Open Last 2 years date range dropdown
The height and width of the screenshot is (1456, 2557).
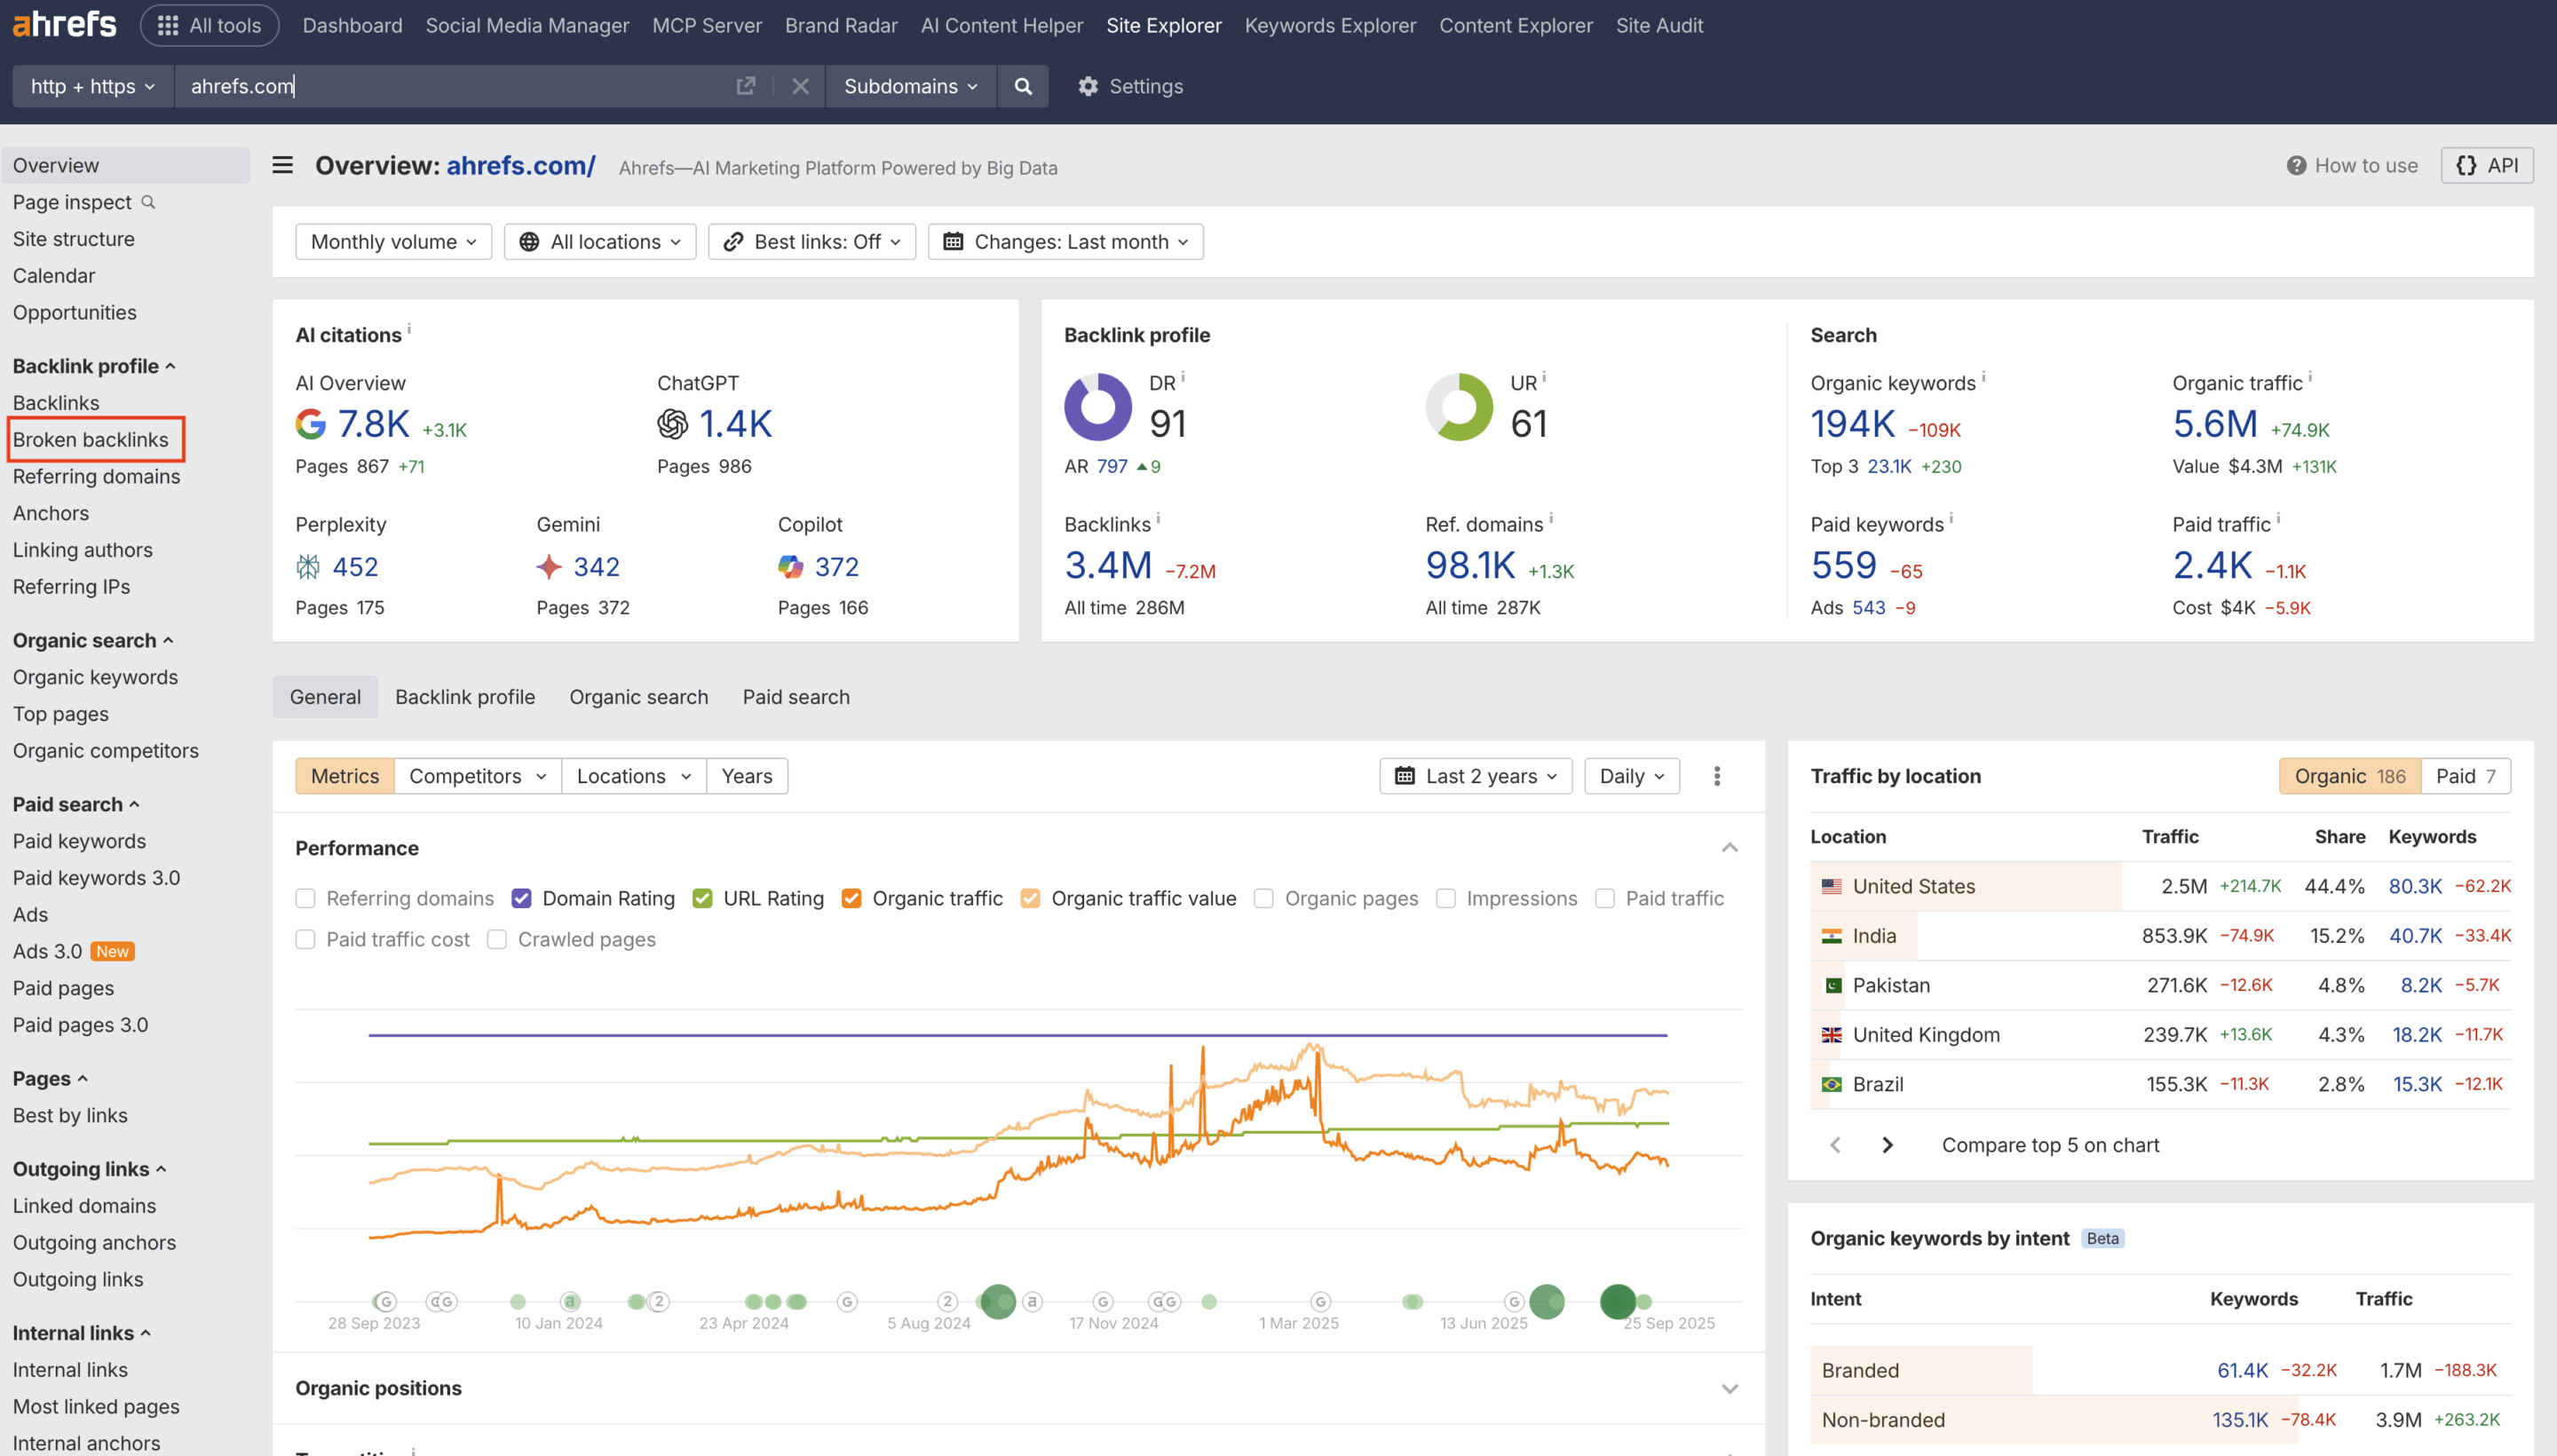coord(1476,776)
